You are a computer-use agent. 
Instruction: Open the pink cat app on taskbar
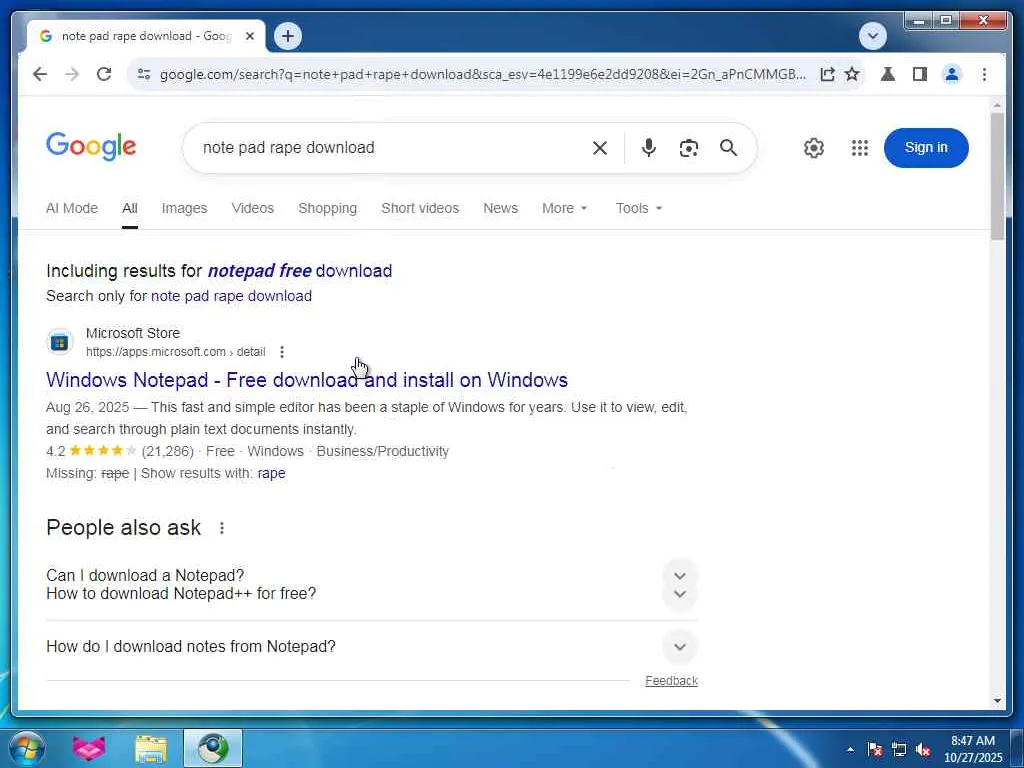pos(89,748)
